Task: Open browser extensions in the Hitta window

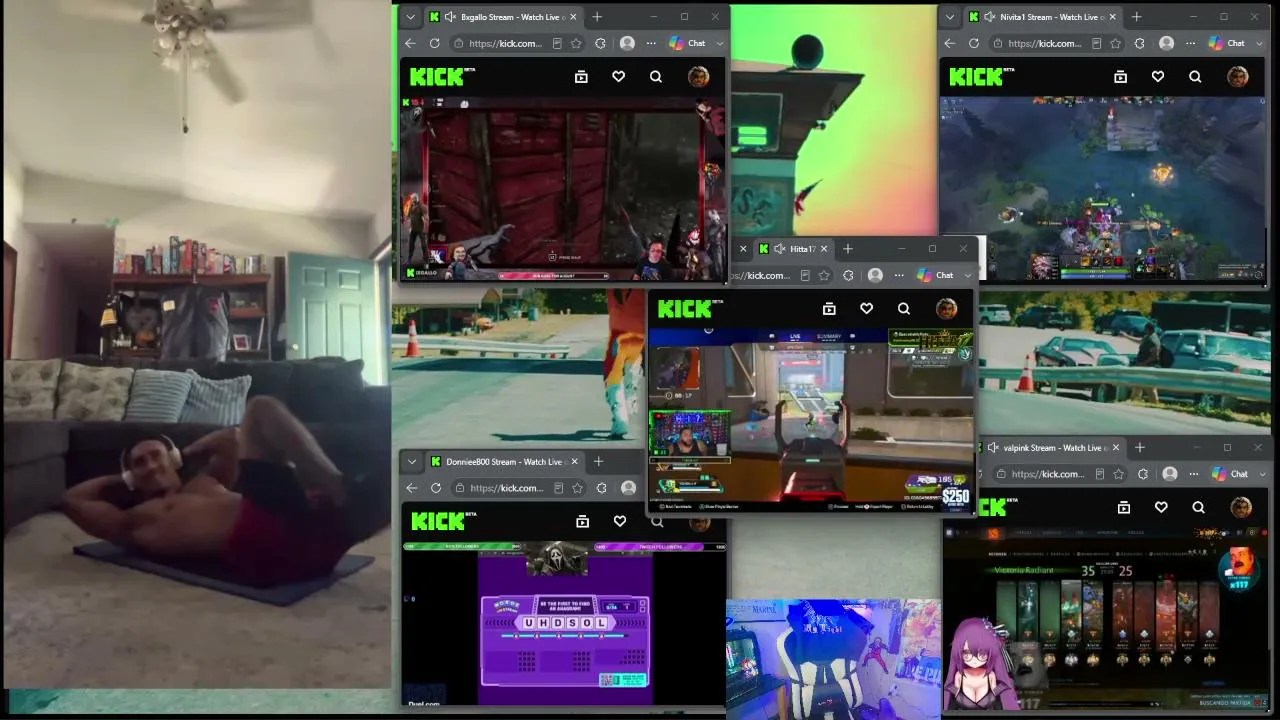Action: (x=848, y=276)
